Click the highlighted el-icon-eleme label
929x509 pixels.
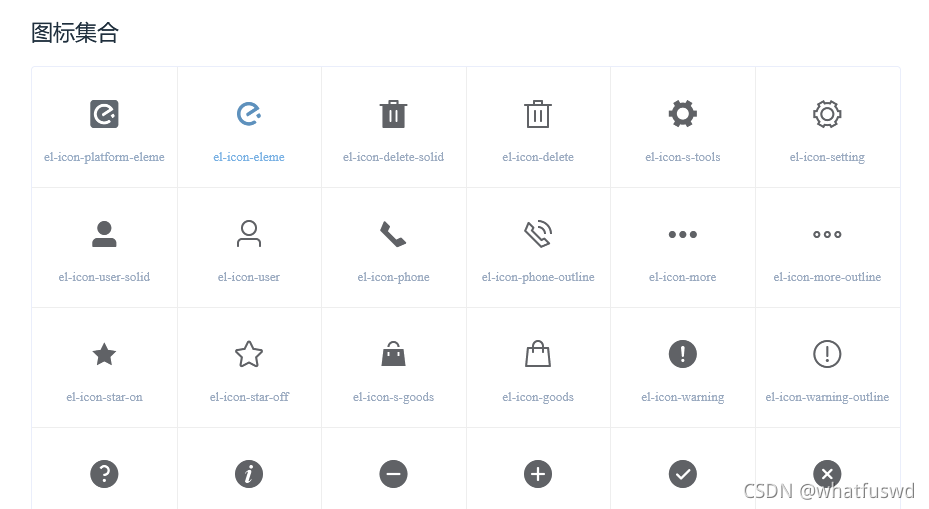pyautogui.click(x=249, y=157)
